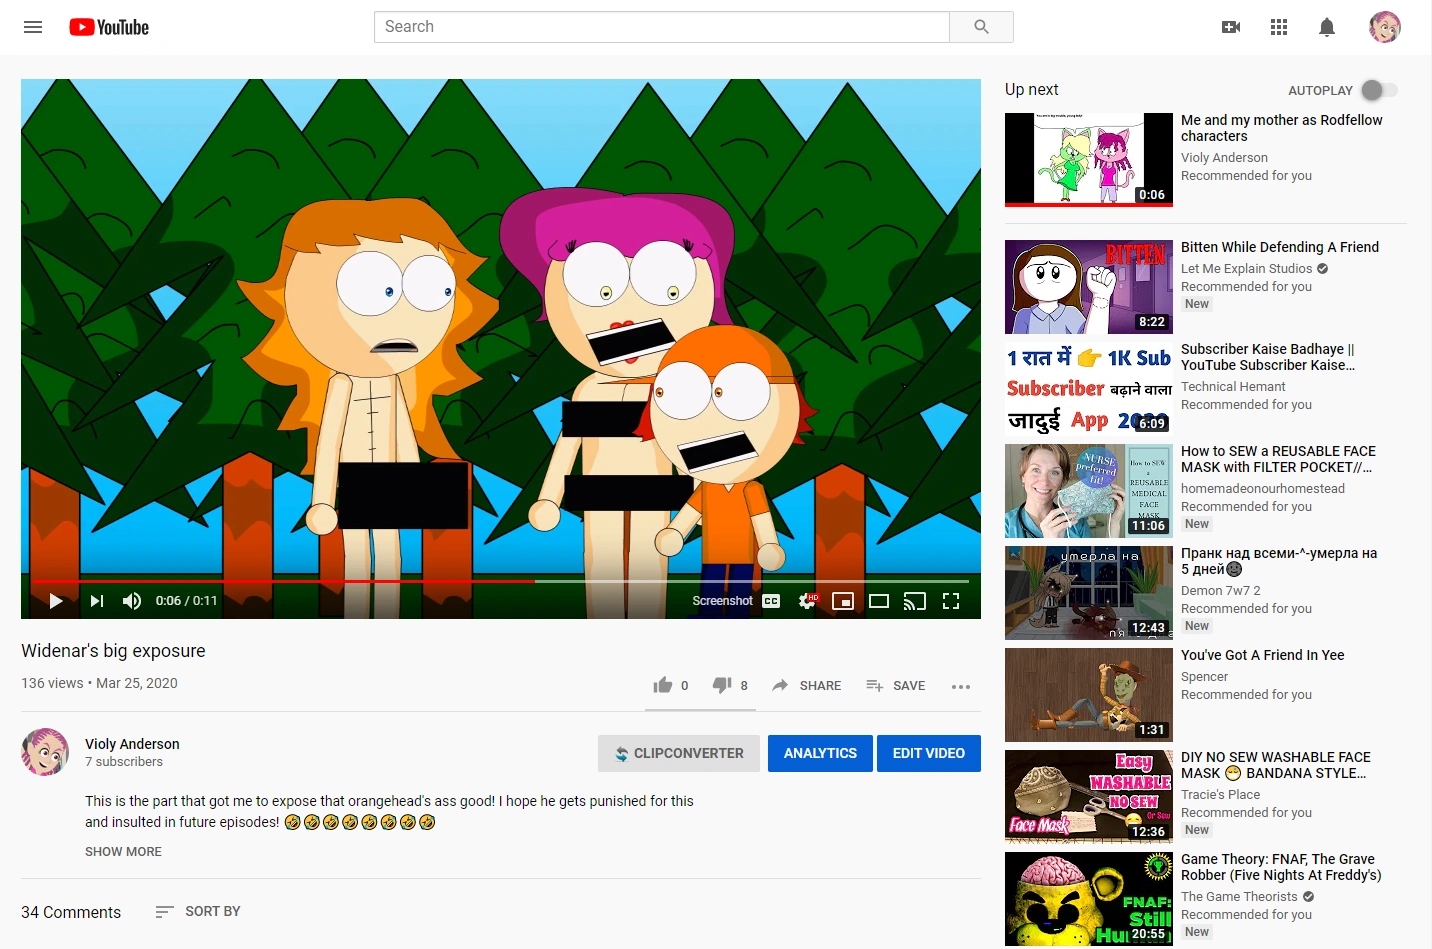
Task: Open the Spencer channel
Action: click(x=1204, y=677)
